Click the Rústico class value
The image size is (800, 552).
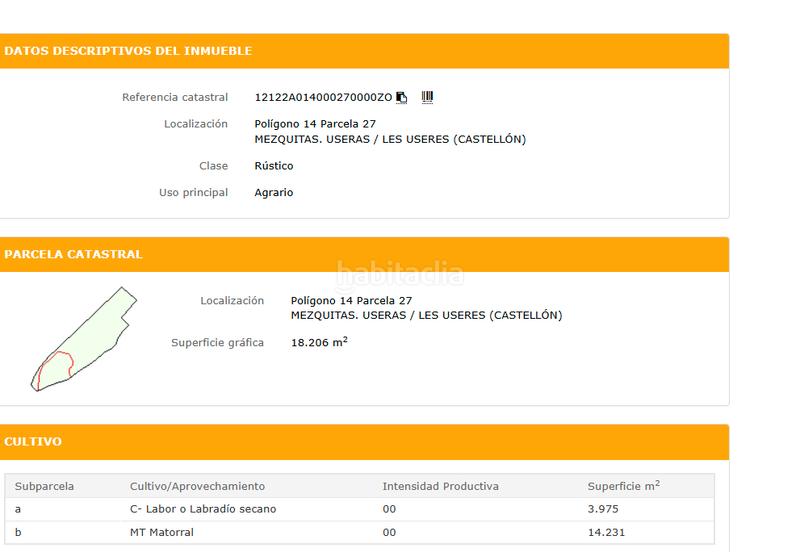coord(274,166)
